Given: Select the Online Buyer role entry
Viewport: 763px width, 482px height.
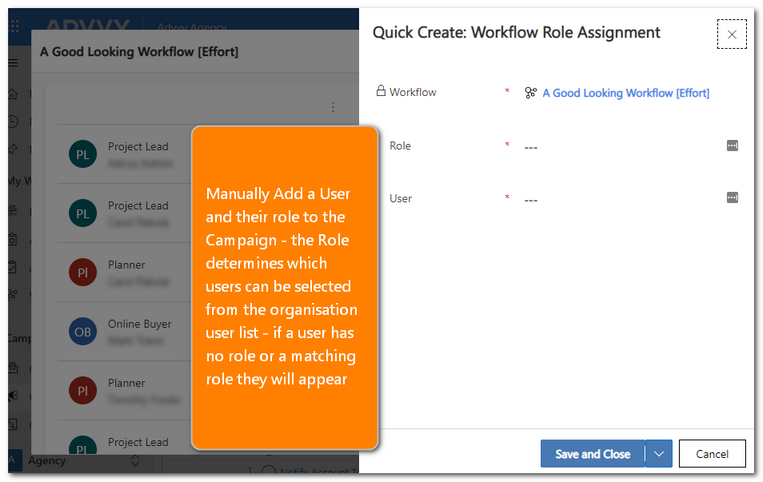Looking at the screenshot, I should (x=139, y=324).
